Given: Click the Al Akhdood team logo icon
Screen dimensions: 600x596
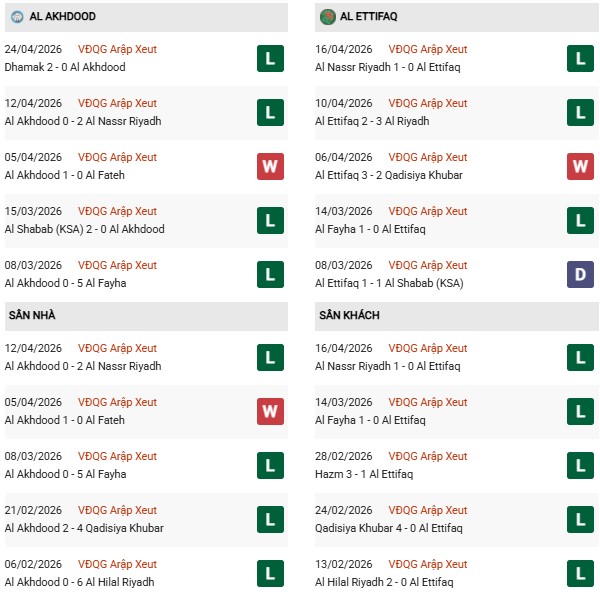Looking at the screenshot, I should pyautogui.click(x=17, y=17).
